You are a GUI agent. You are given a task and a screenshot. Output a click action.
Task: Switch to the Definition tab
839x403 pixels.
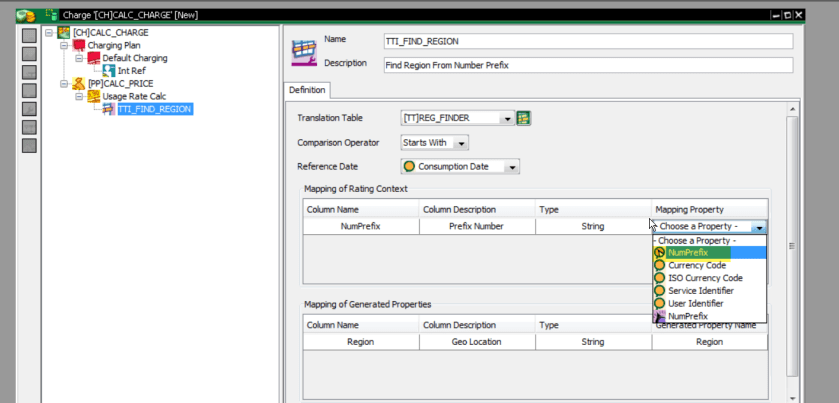pos(307,90)
